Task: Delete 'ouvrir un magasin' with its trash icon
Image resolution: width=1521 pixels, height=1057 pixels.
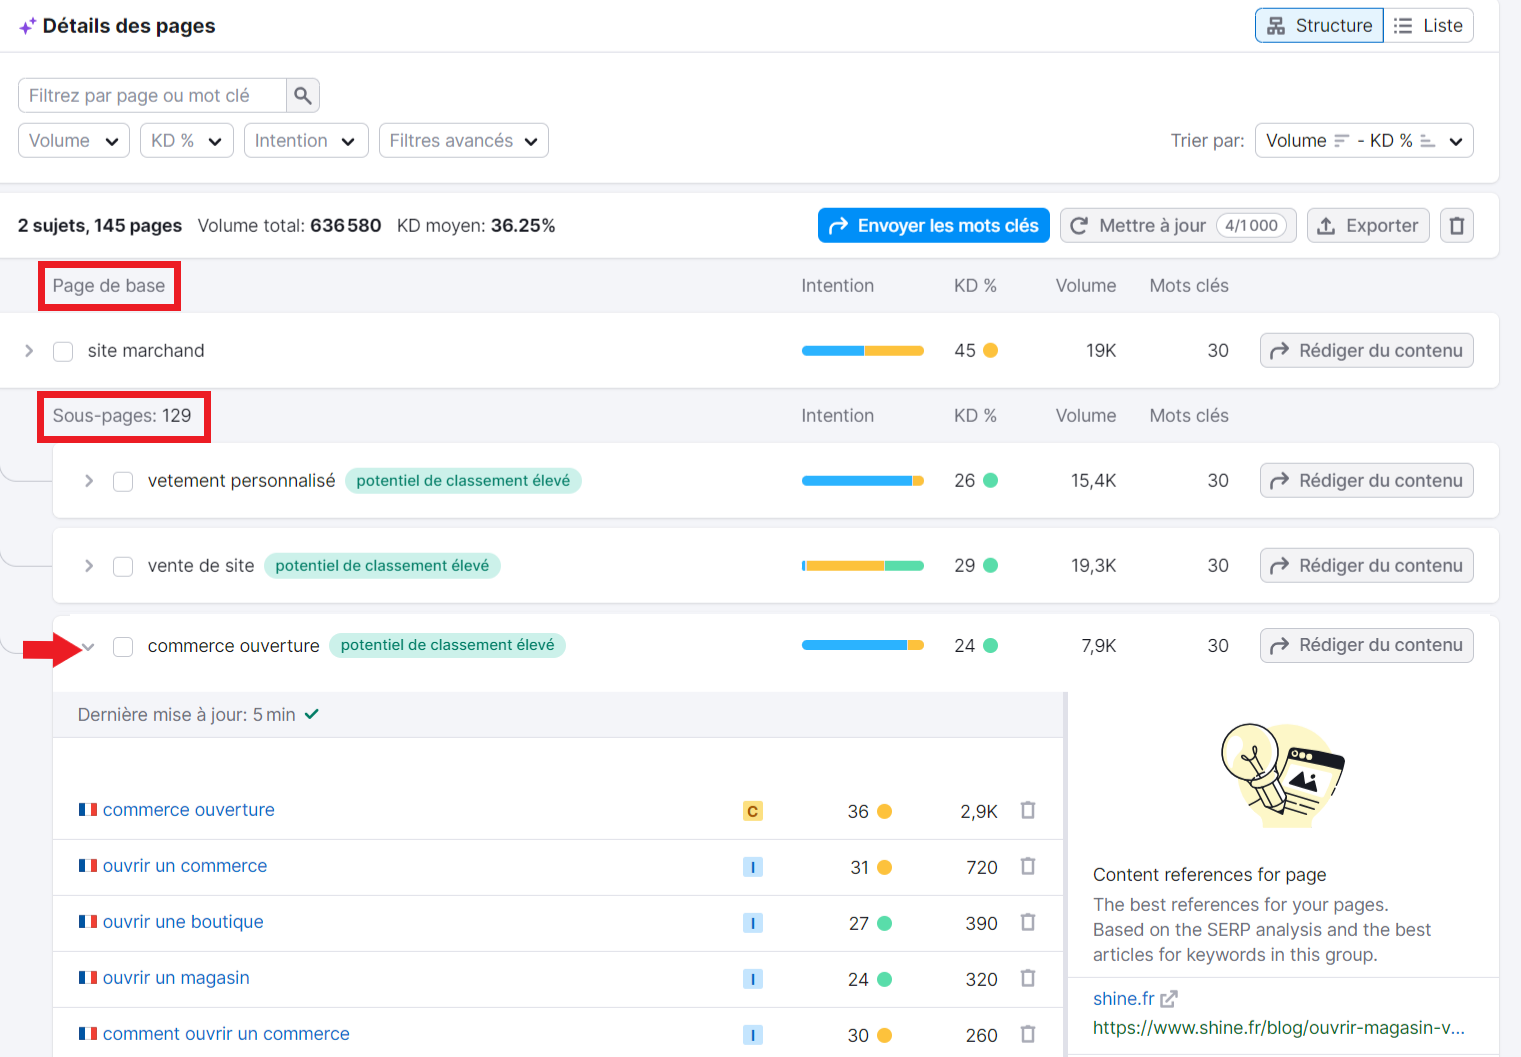Action: tap(1027, 978)
